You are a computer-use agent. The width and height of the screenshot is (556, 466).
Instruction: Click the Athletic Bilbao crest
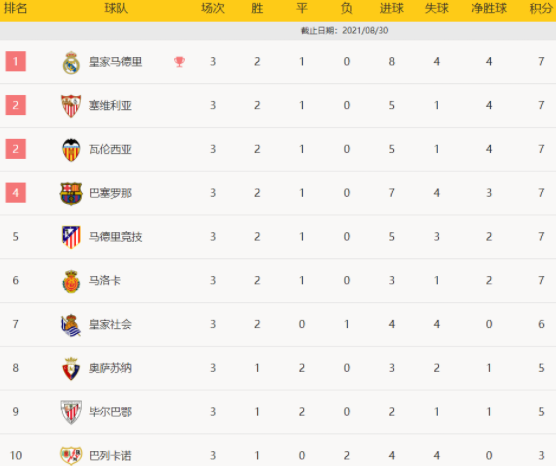71,412
